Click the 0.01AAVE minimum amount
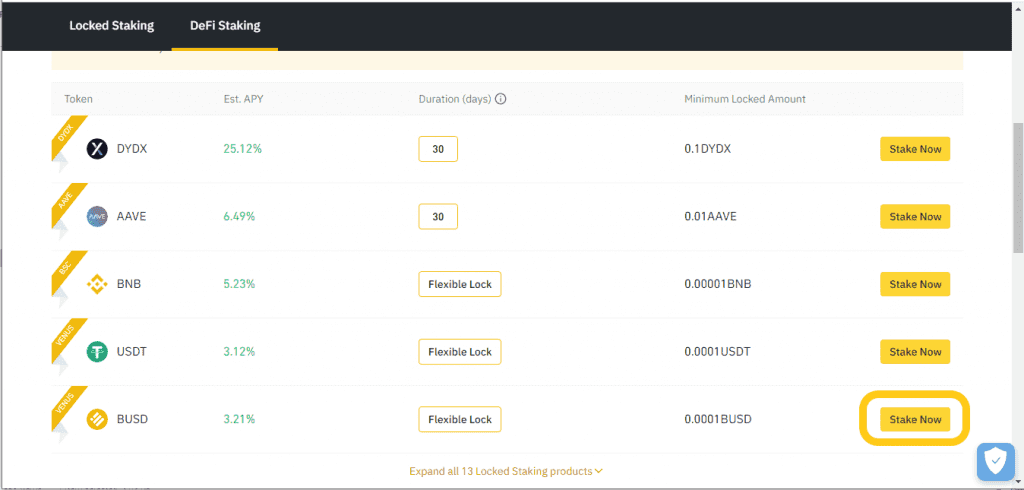 711,216
